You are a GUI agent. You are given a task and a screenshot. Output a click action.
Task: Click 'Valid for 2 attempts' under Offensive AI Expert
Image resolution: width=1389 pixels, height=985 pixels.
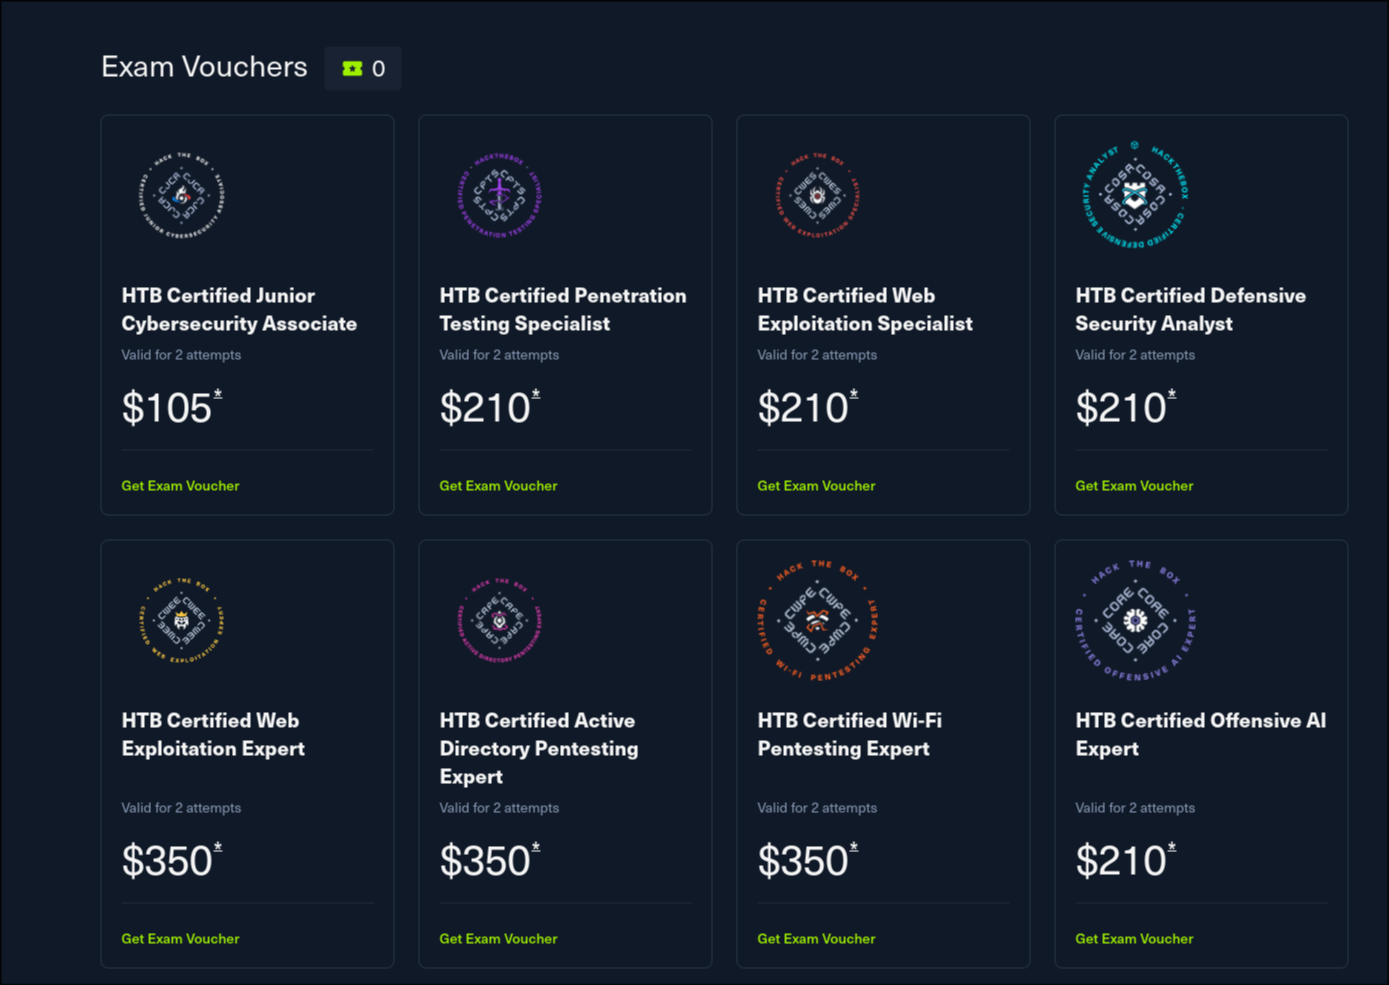[x=1135, y=808]
